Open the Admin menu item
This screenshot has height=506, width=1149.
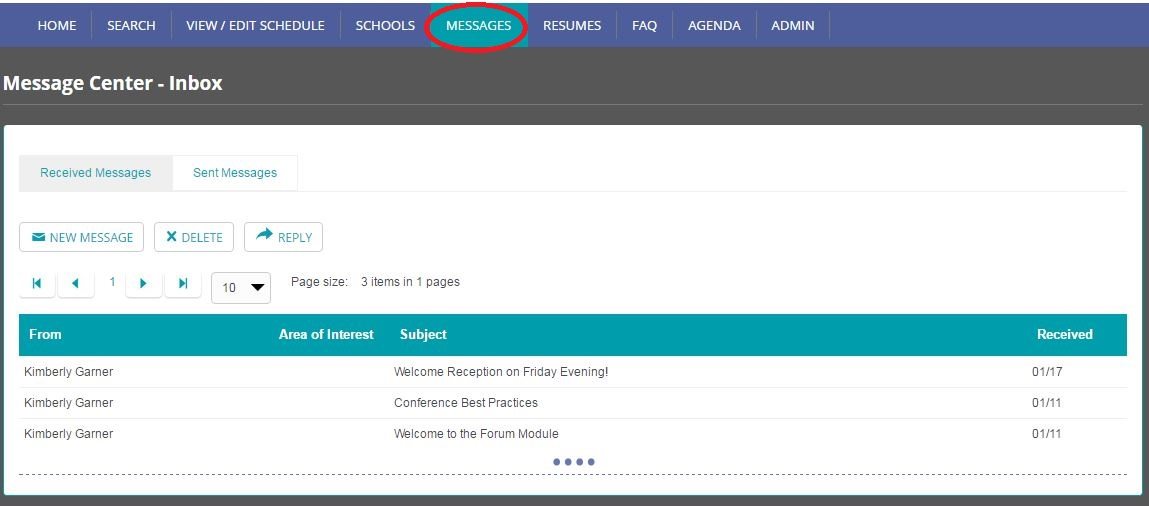(793, 25)
